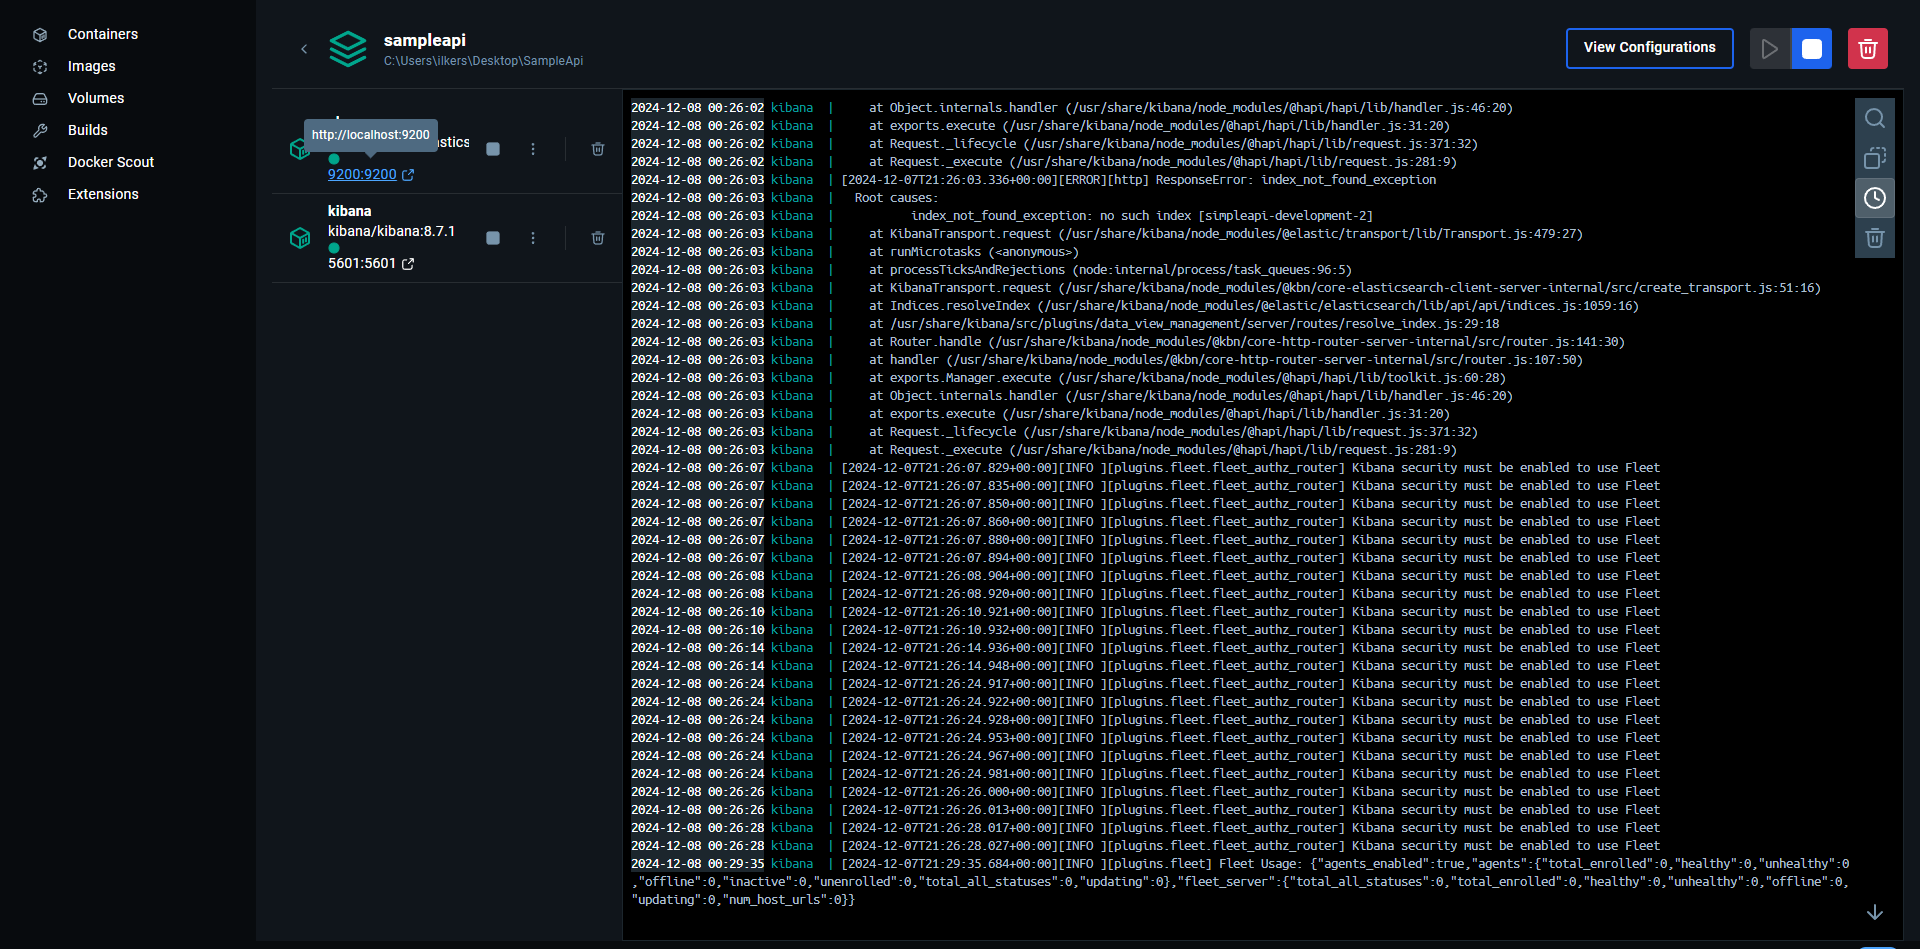
Task: Select the kibana container name
Action: pyautogui.click(x=349, y=211)
